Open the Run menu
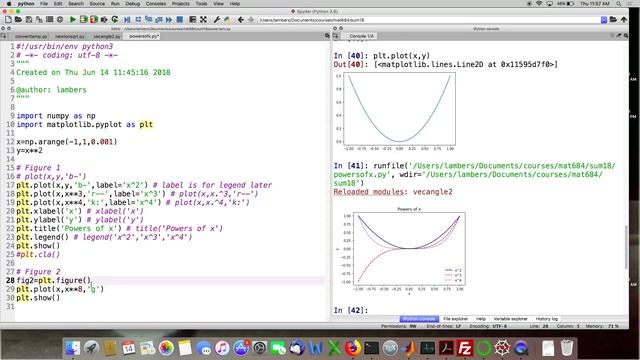This screenshot has width=640, height=360. (x=115, y=3)
